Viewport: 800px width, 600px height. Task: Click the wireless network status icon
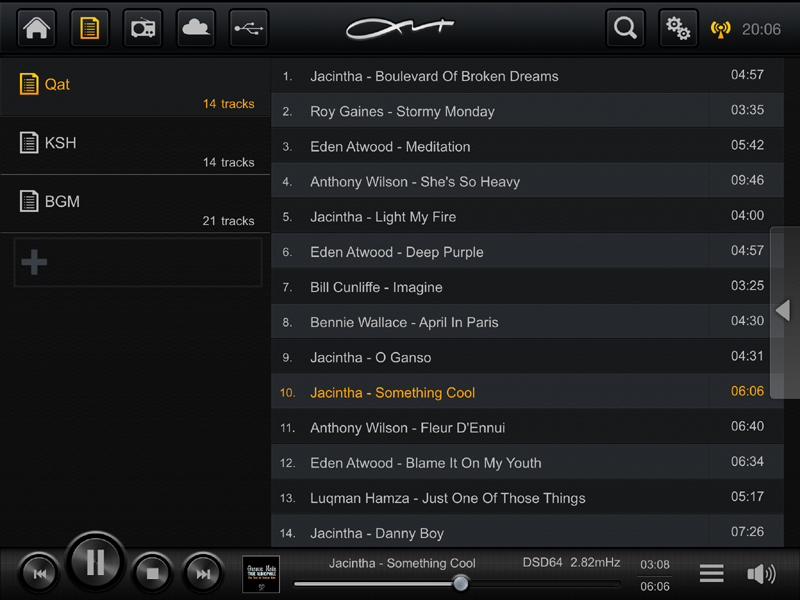(x=720, y=29)
